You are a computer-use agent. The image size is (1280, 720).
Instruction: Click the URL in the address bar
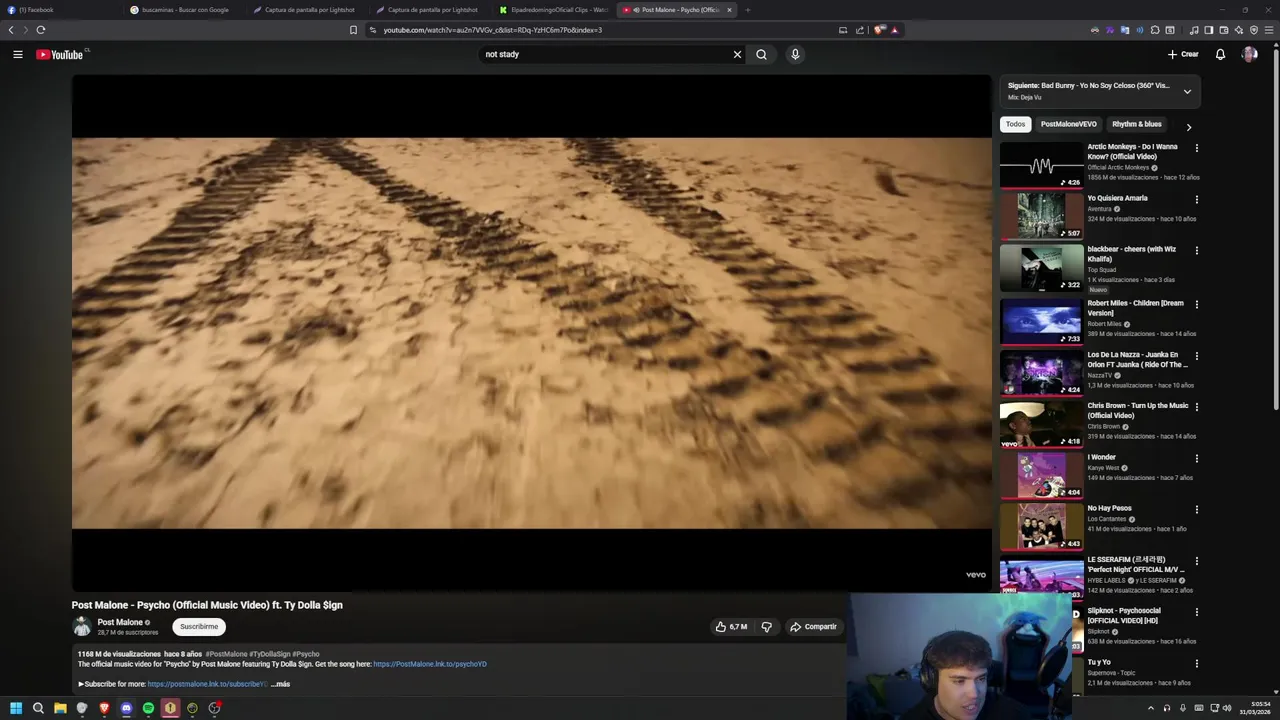[x=493, y=30]
